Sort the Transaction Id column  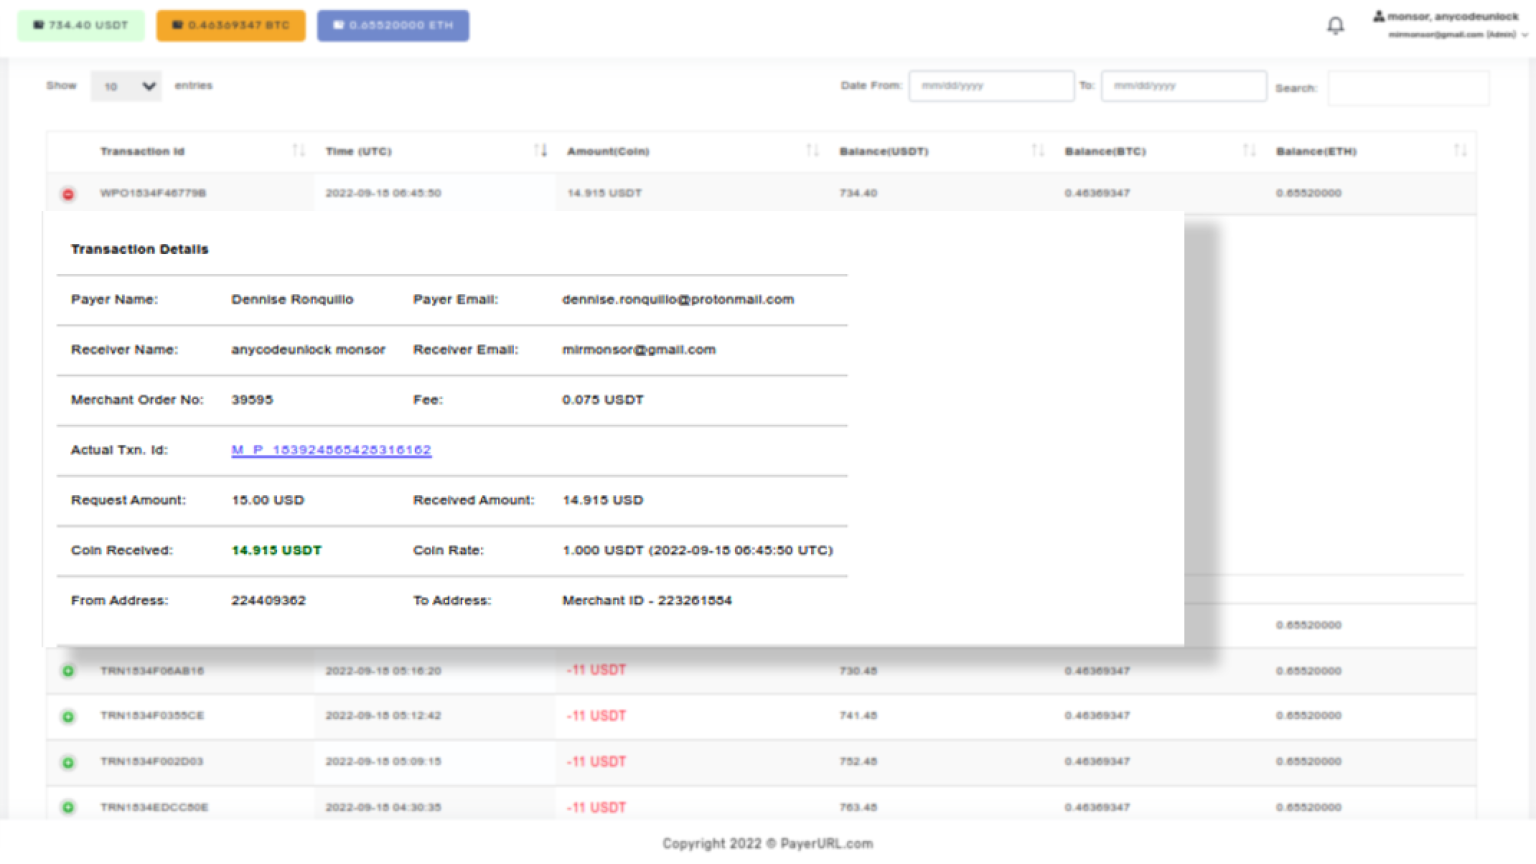coord(297,150)
